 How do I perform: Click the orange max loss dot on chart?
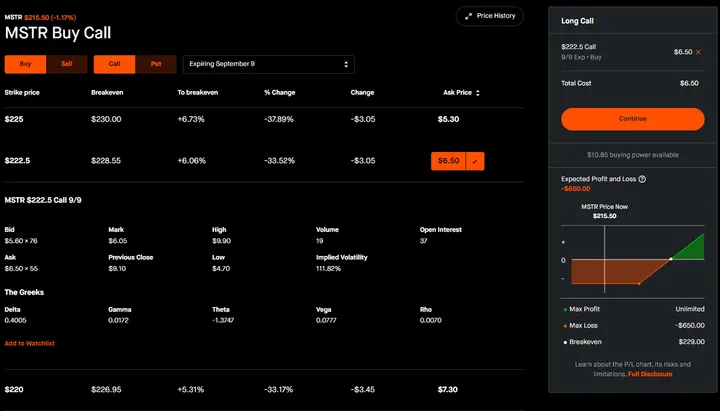[x=638, y=283]
